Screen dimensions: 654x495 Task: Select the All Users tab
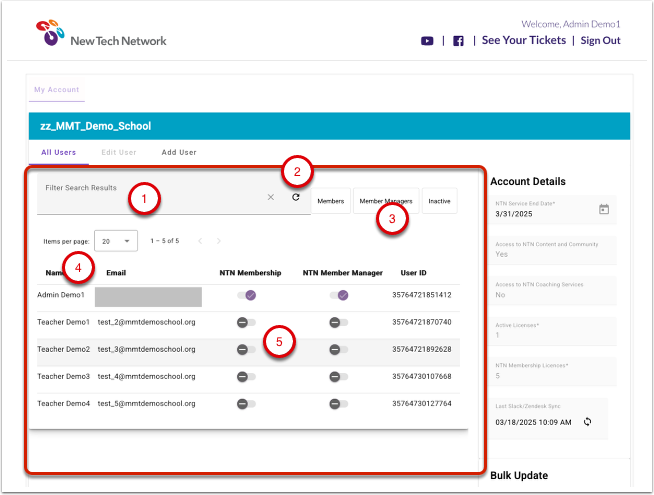pos(58,153)
